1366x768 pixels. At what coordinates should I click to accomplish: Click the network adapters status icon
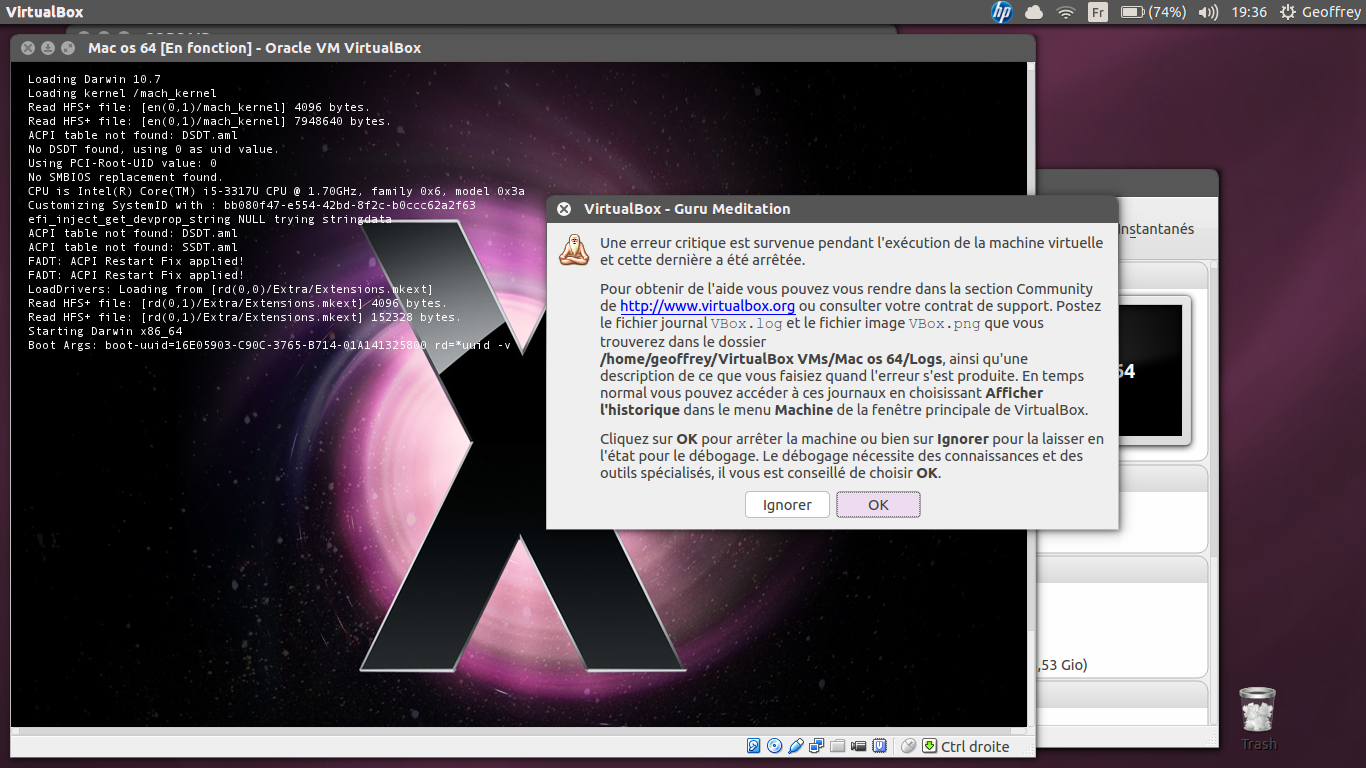(x=817, y=746)
